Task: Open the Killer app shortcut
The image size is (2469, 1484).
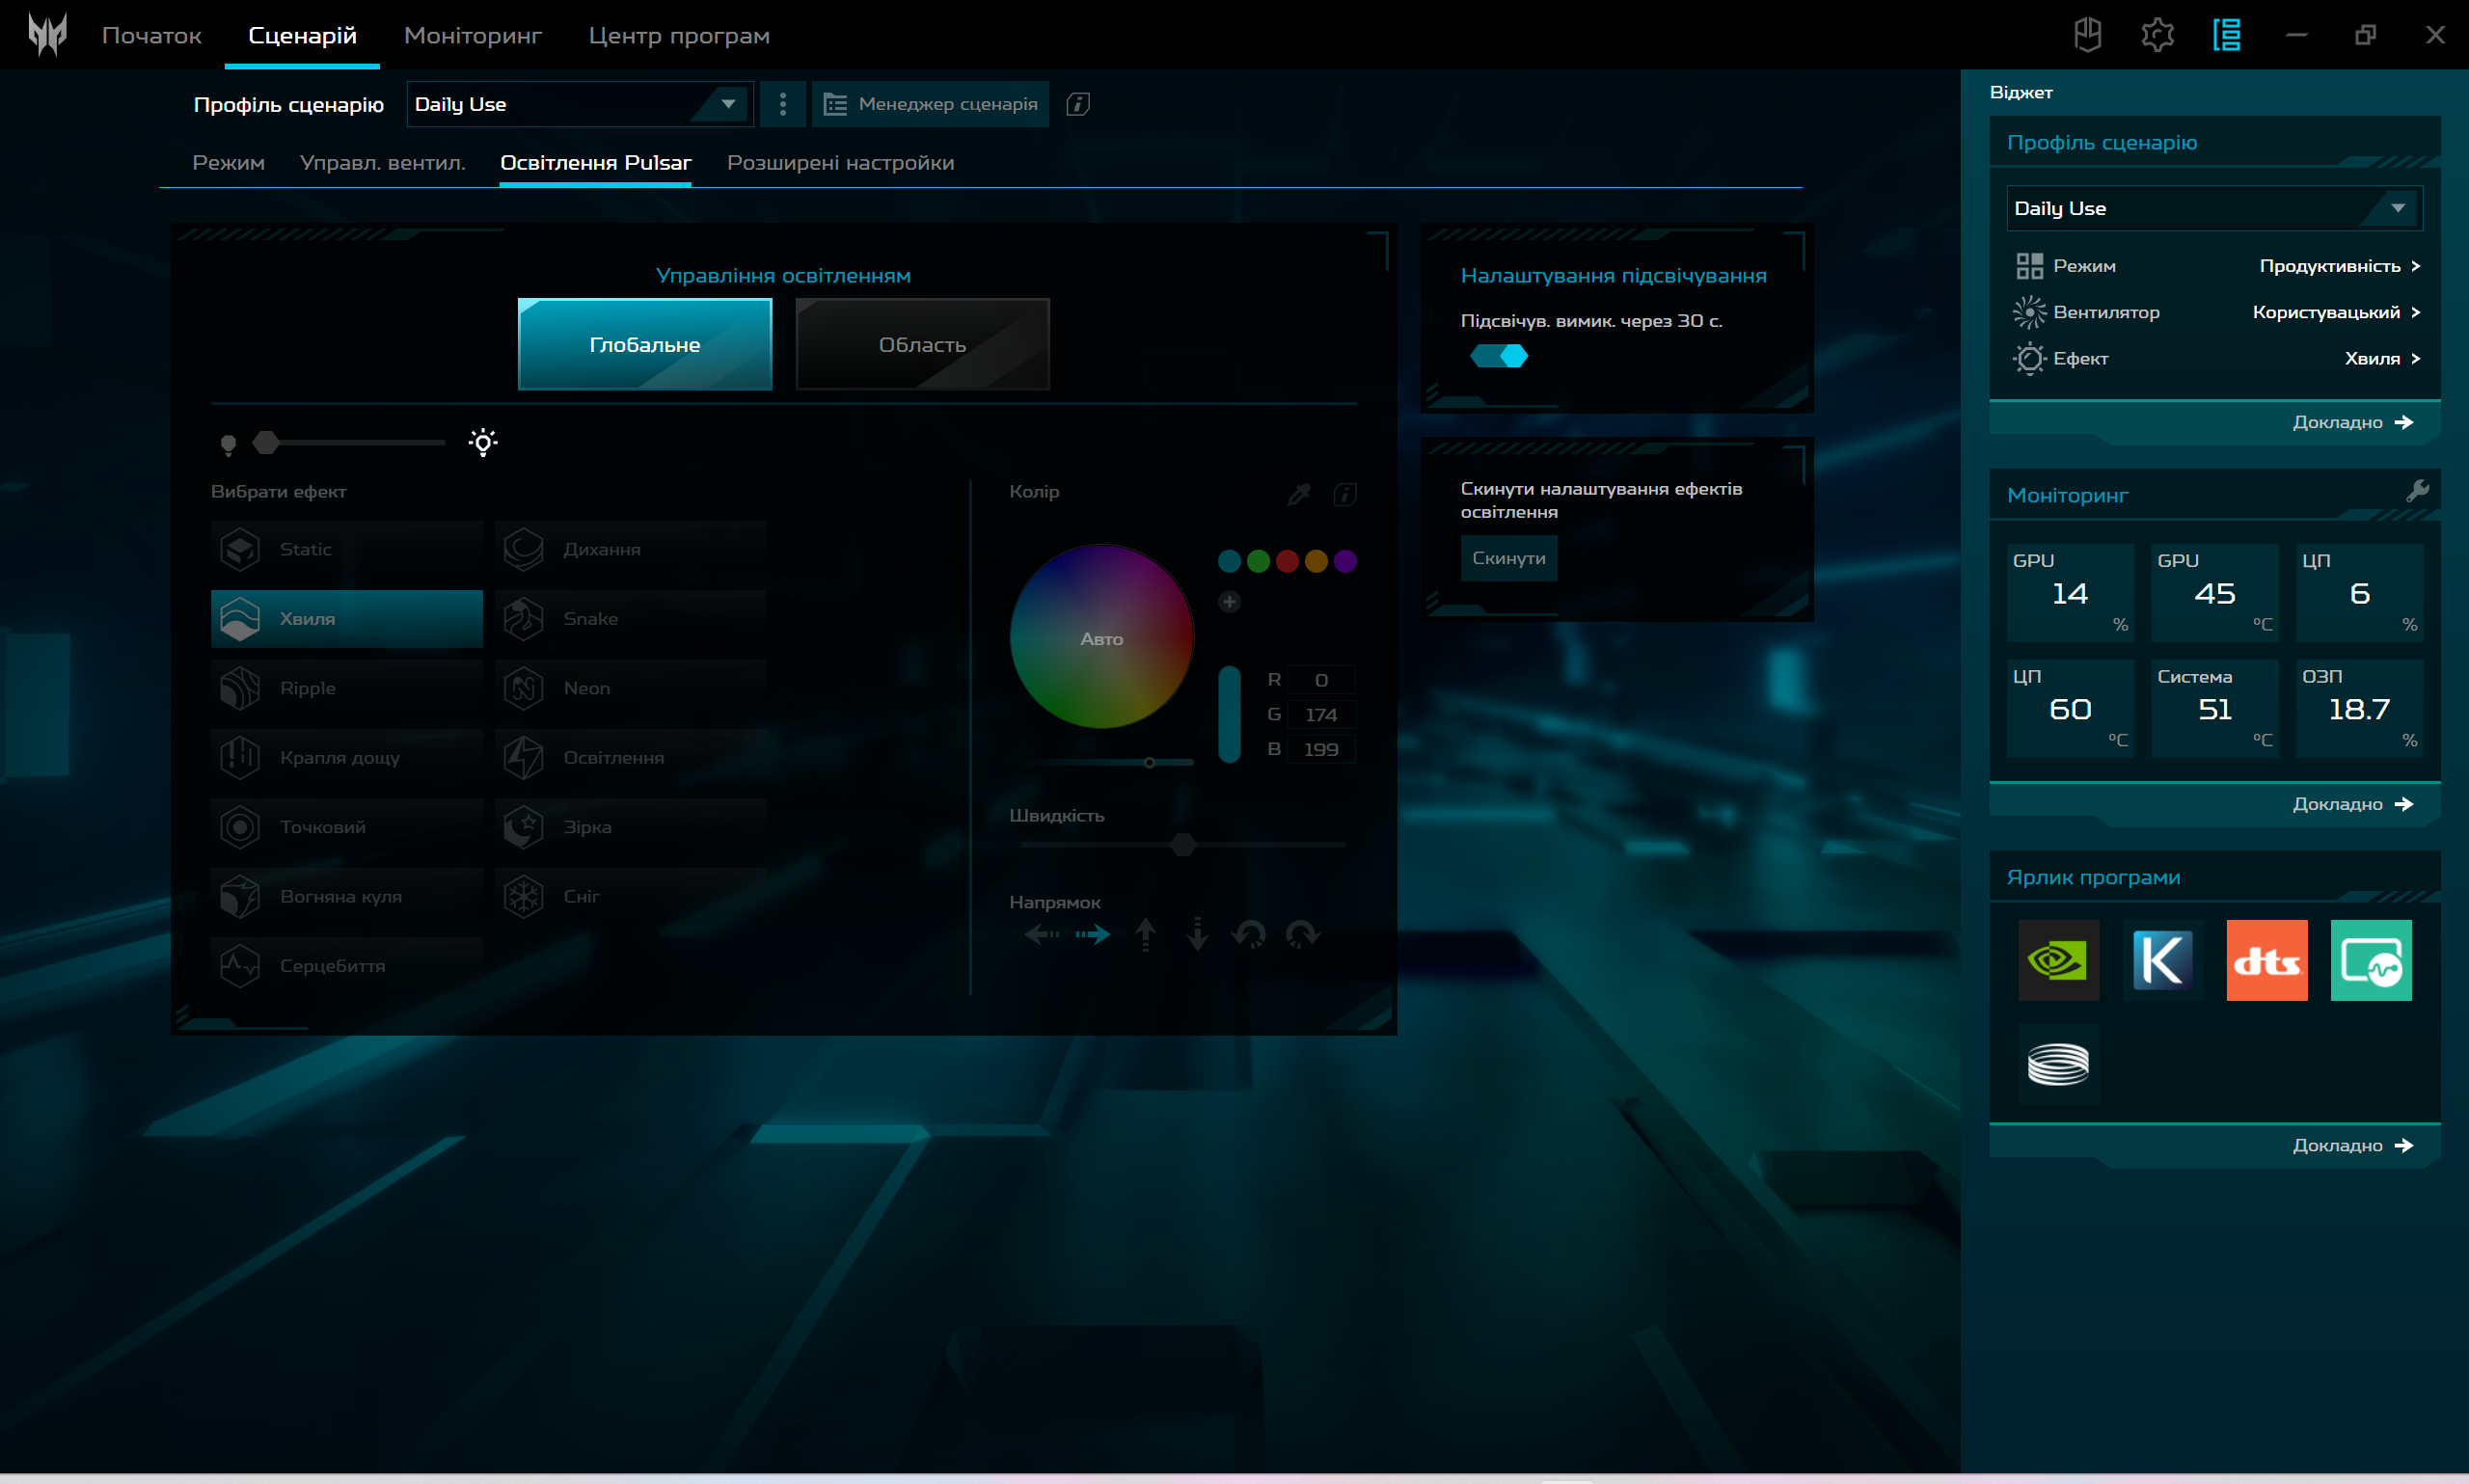Action: pos(2162,960)
